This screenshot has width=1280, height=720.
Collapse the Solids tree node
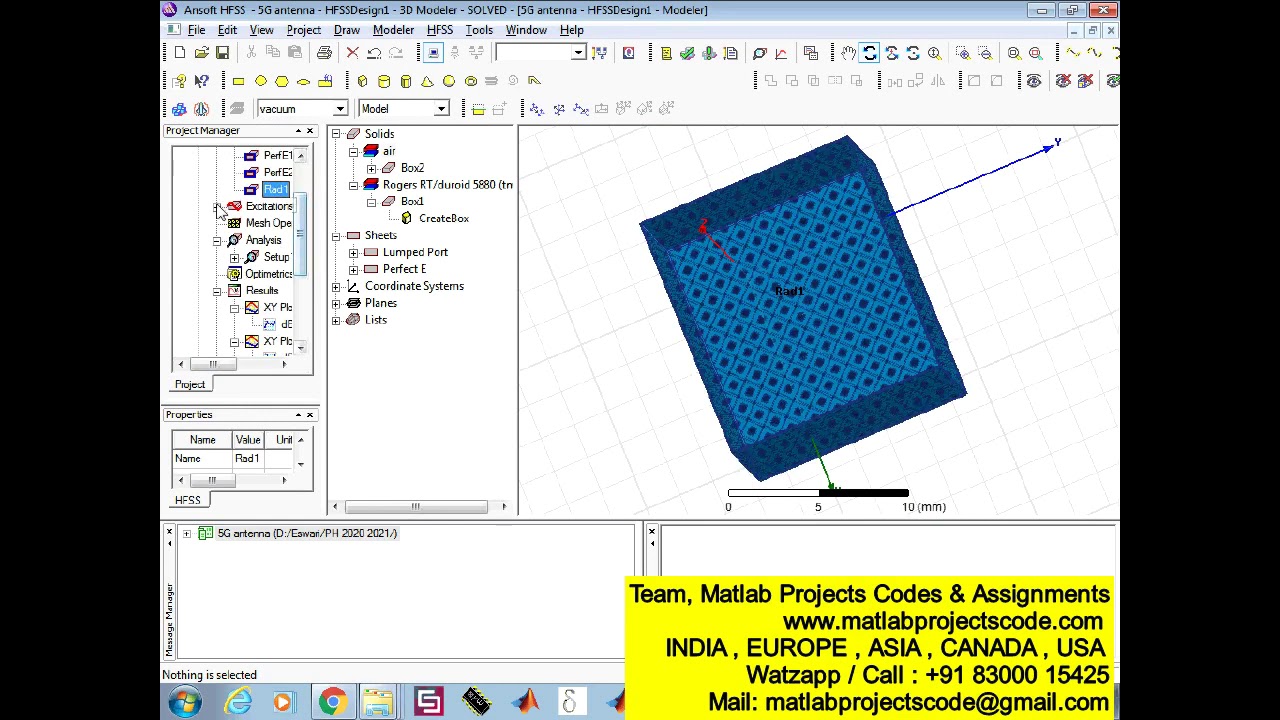click(337, 134)
